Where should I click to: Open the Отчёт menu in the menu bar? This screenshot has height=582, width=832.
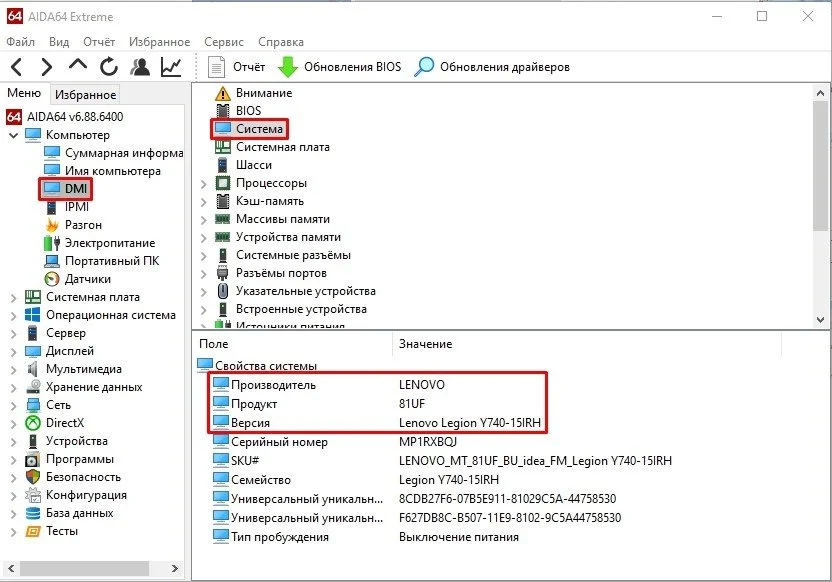click(99, 42)
